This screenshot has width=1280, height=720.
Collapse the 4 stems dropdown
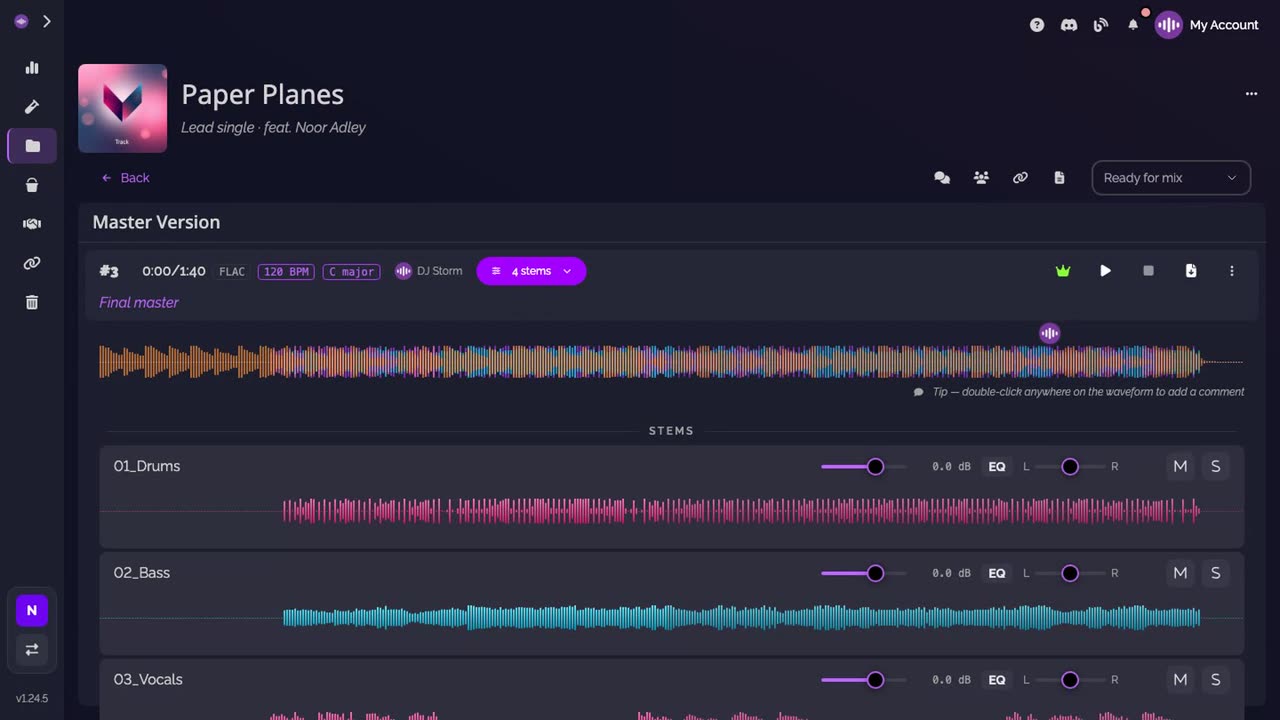(531, 271)
